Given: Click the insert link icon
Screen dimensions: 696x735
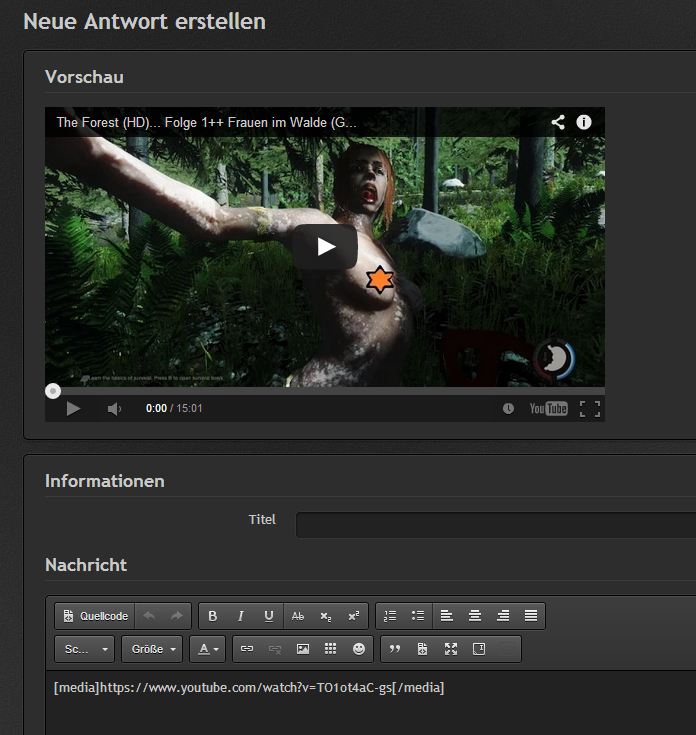Looking at the screenshot, I should point(247,649).
